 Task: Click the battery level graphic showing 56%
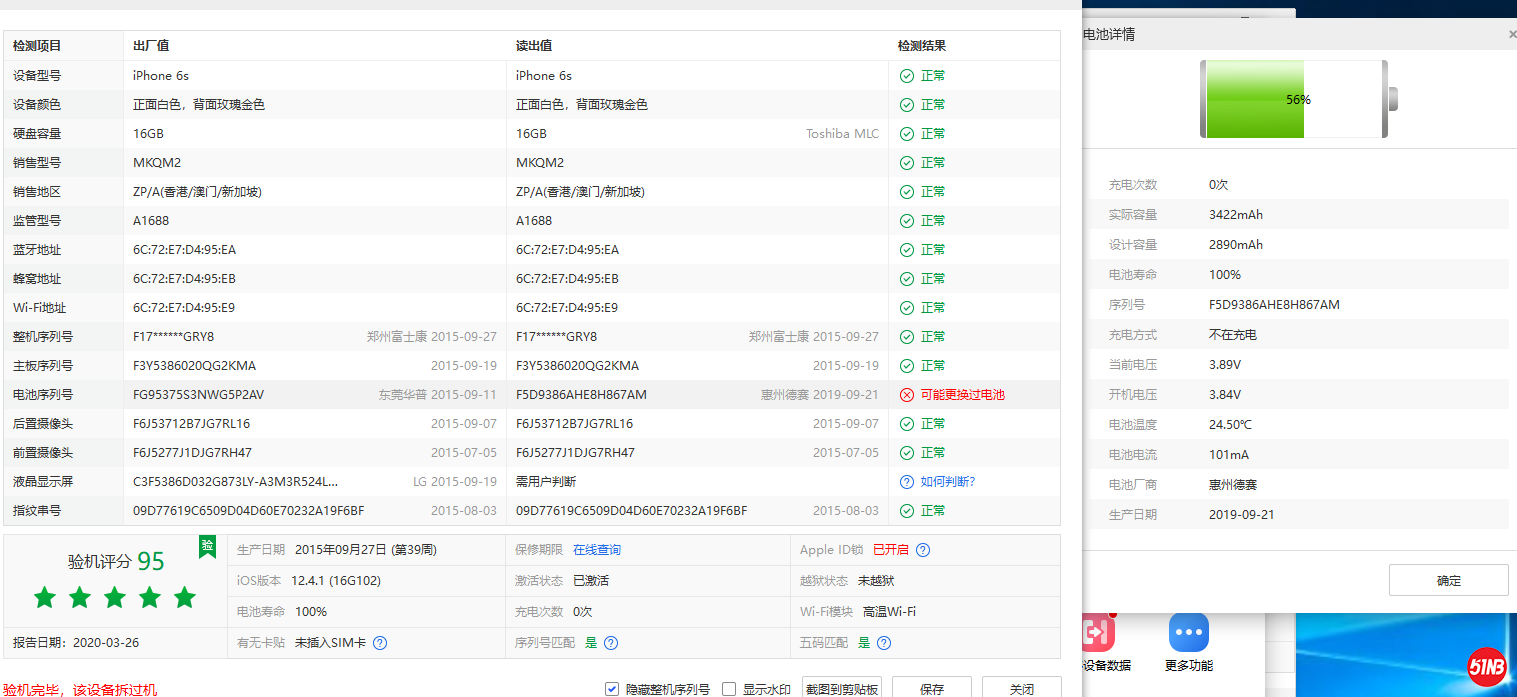(x=1298, y=99)
